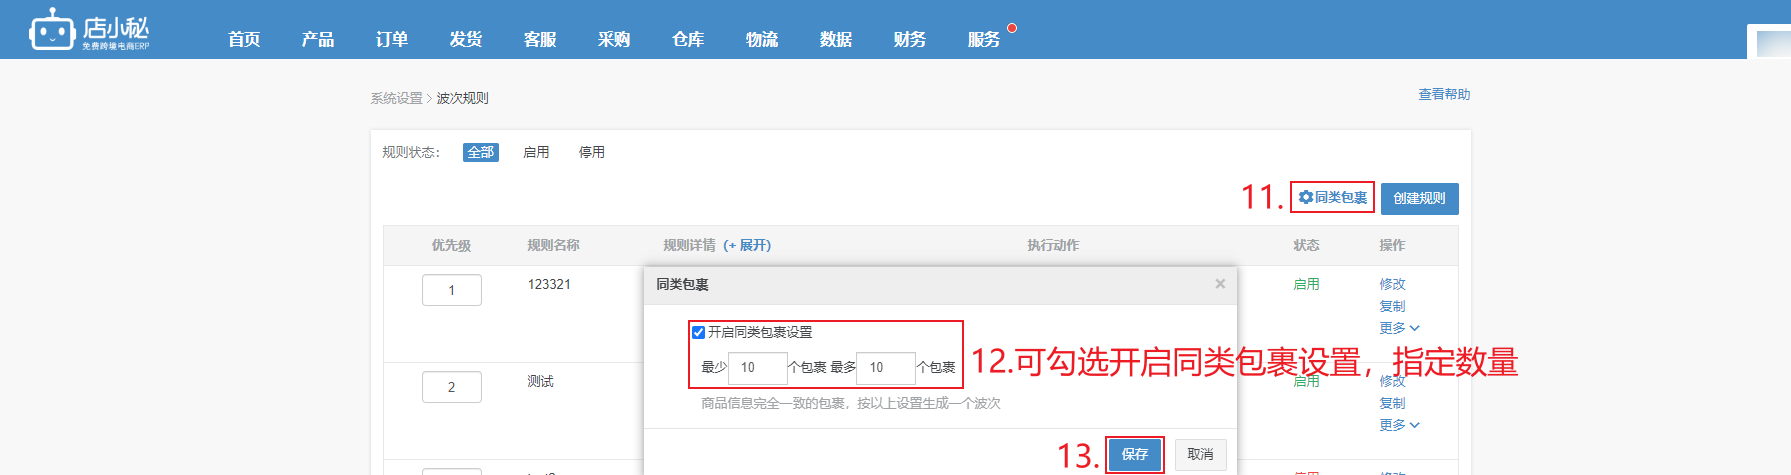Select 停用 rule status filter
Screen dimensions: 1791x475
(x=592, y=152)
